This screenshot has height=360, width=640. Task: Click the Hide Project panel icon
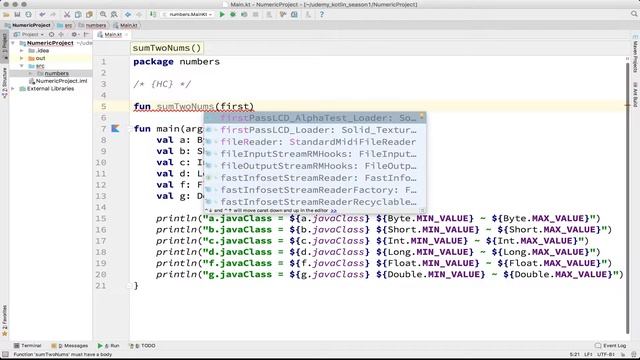pyautogui.click(x=87, y=35)
